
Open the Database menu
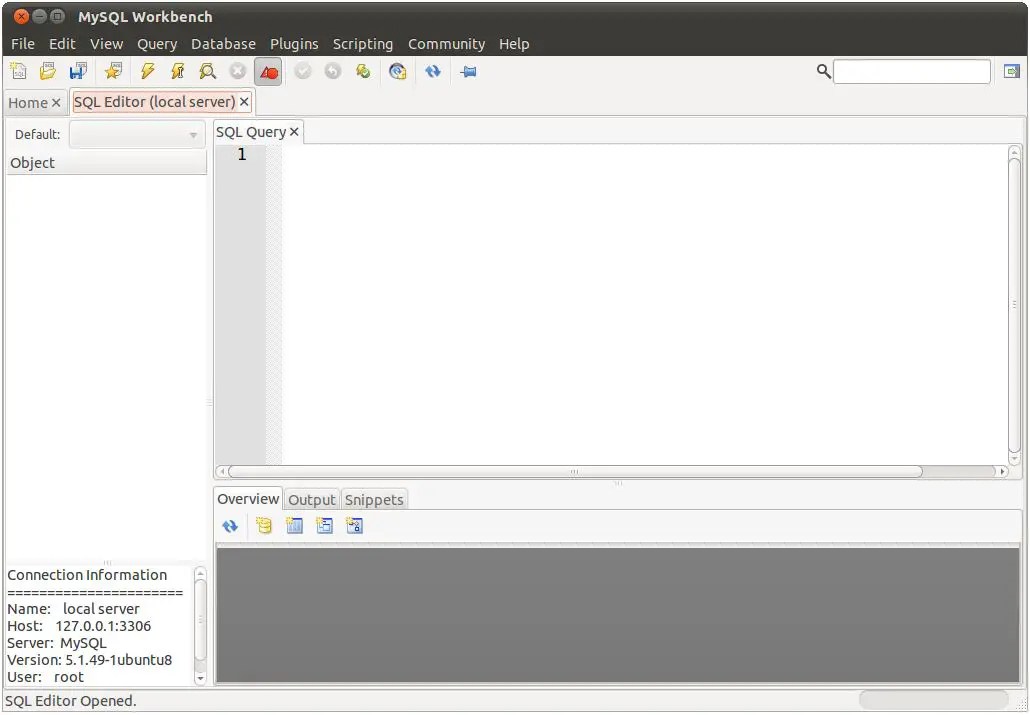click(223, 44)
